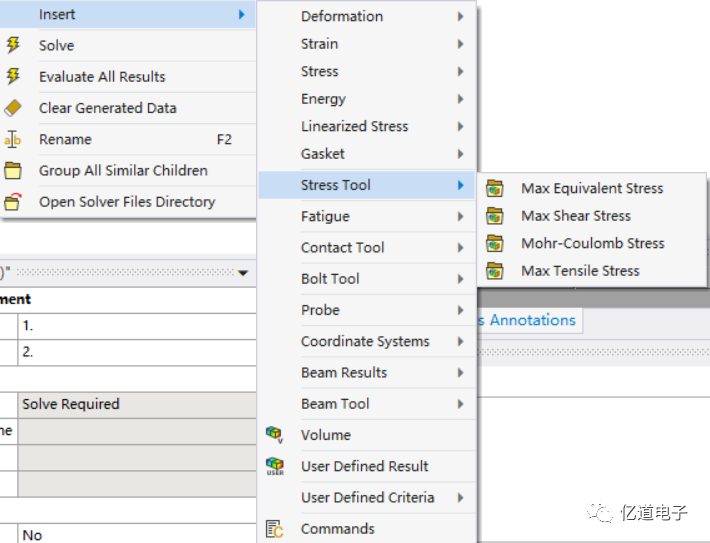Open the Strain results entry

pos(367,44)
